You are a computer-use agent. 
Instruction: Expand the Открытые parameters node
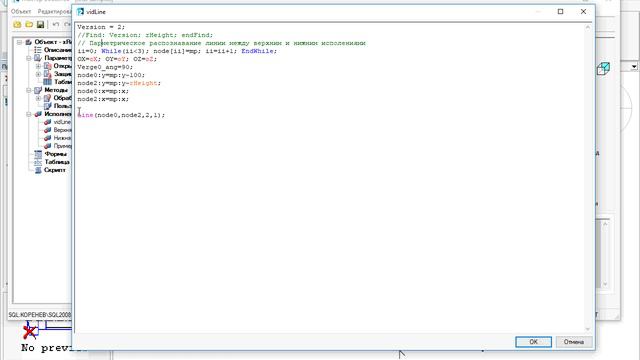pos(38,66)
